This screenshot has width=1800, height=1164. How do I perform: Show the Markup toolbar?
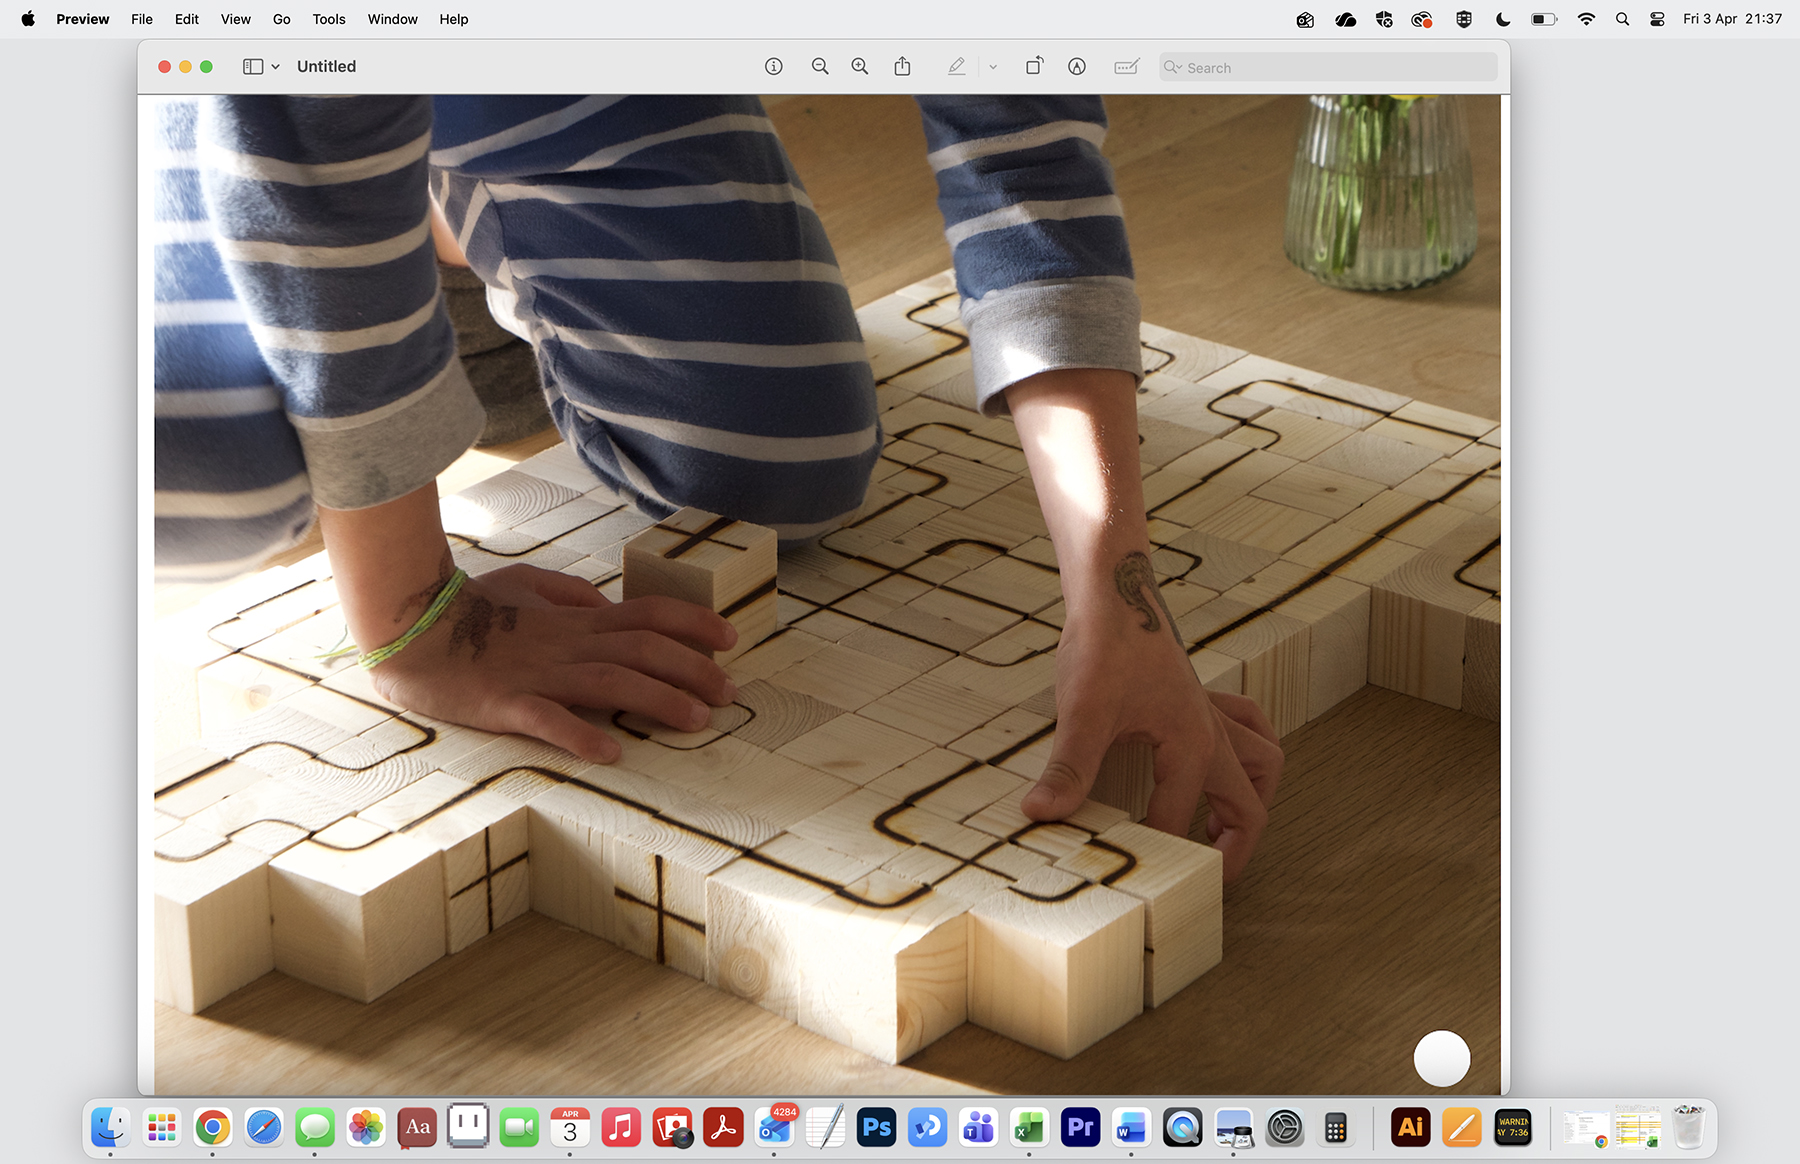pyautogui.click(x=1076, y=67)
